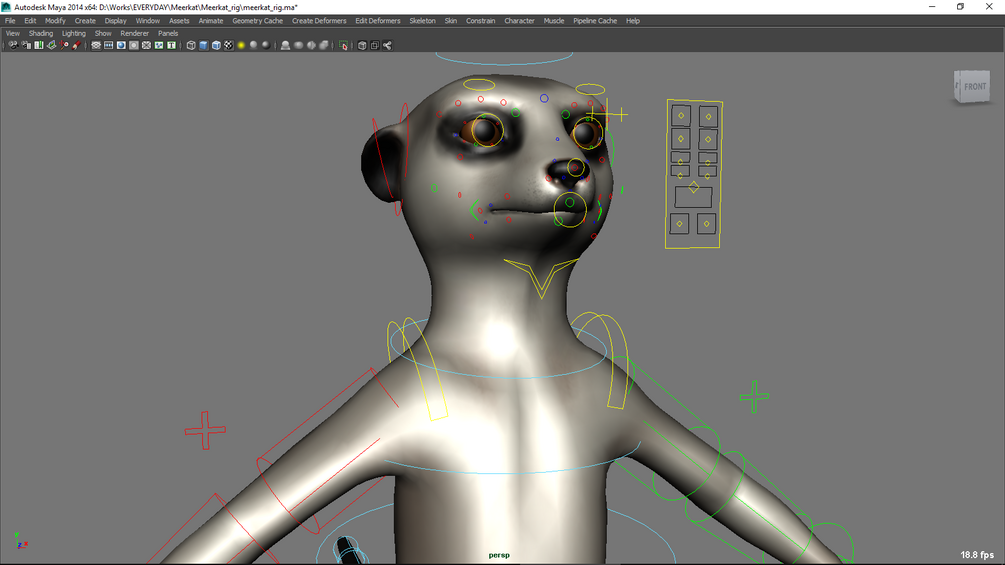Expand the Shading panel menu
This screenshot has width=1005, height=565.
pyautogui.click(x=40, y=33)
